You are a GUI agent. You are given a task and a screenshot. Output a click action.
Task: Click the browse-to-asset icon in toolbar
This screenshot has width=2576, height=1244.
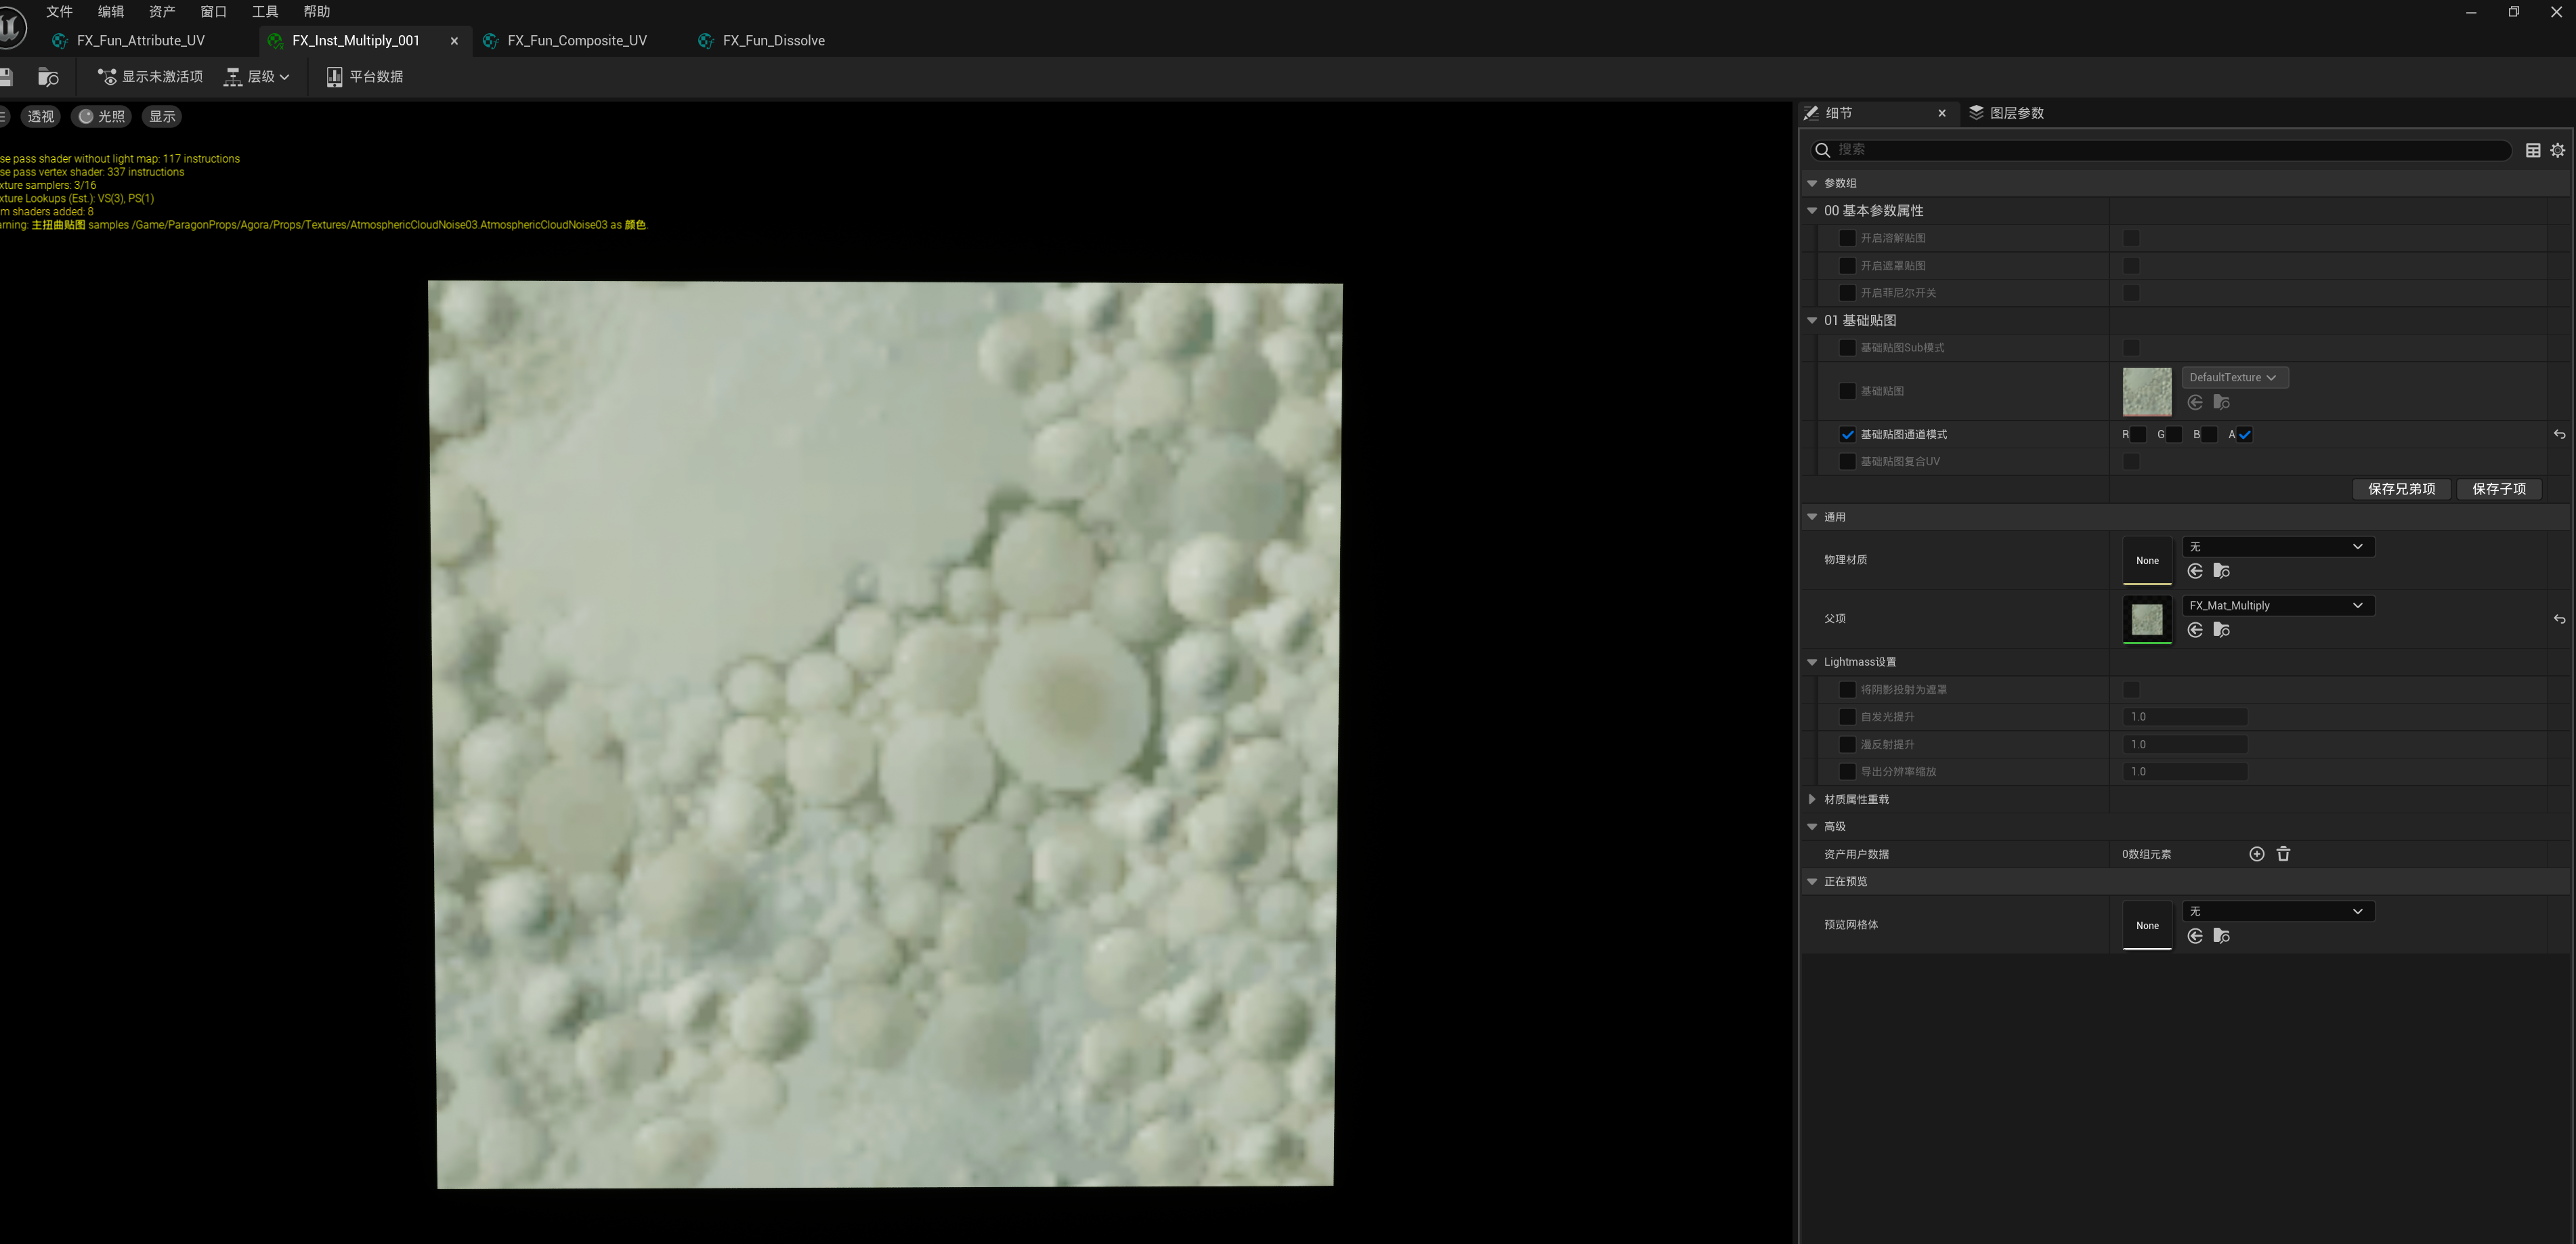[x=48, y=77]
